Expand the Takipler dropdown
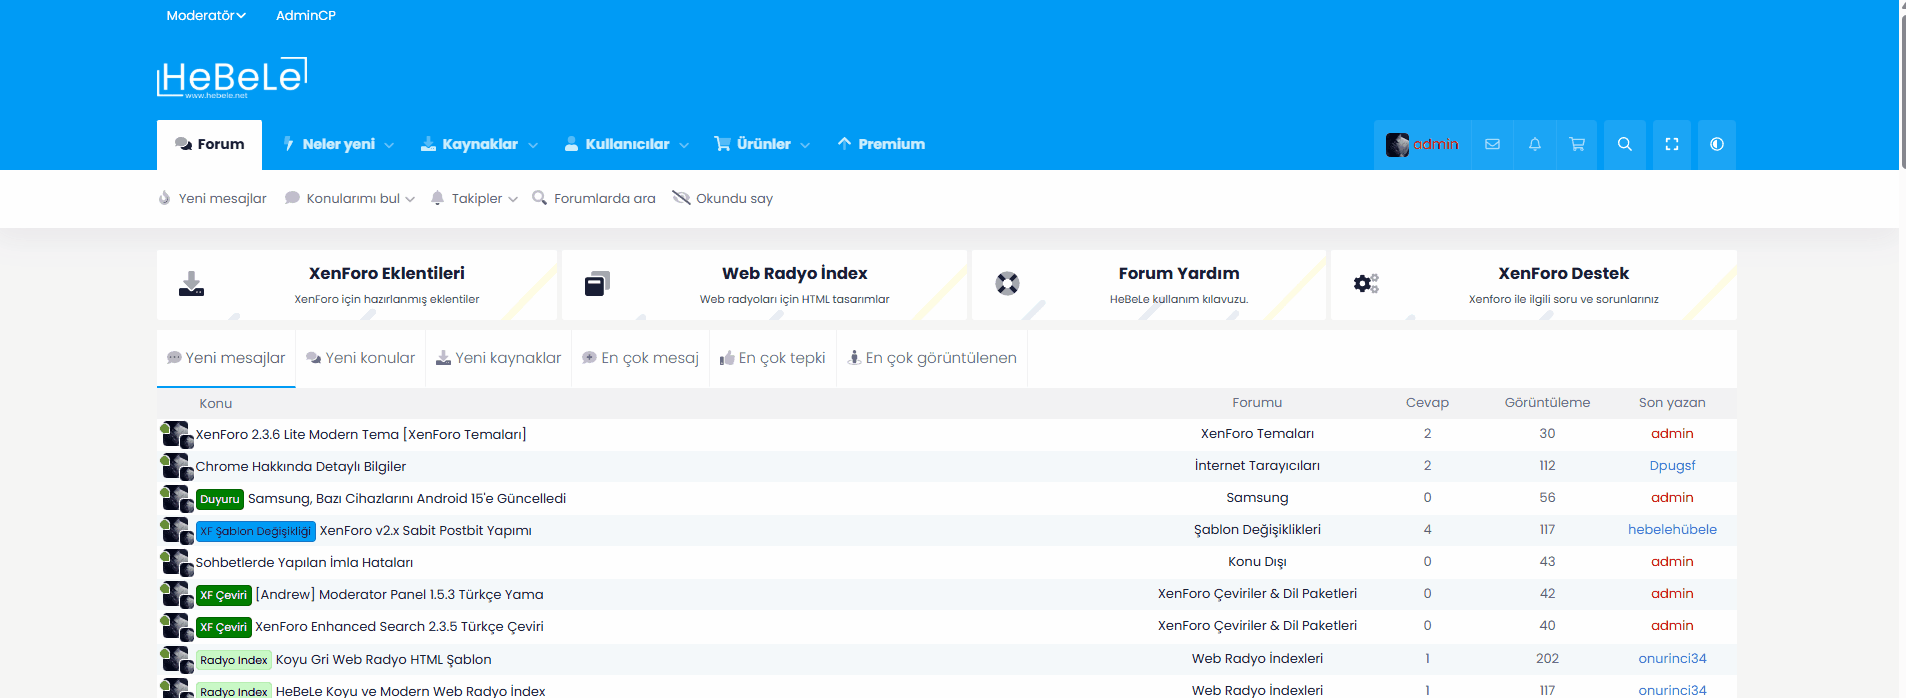 (513, 199)
